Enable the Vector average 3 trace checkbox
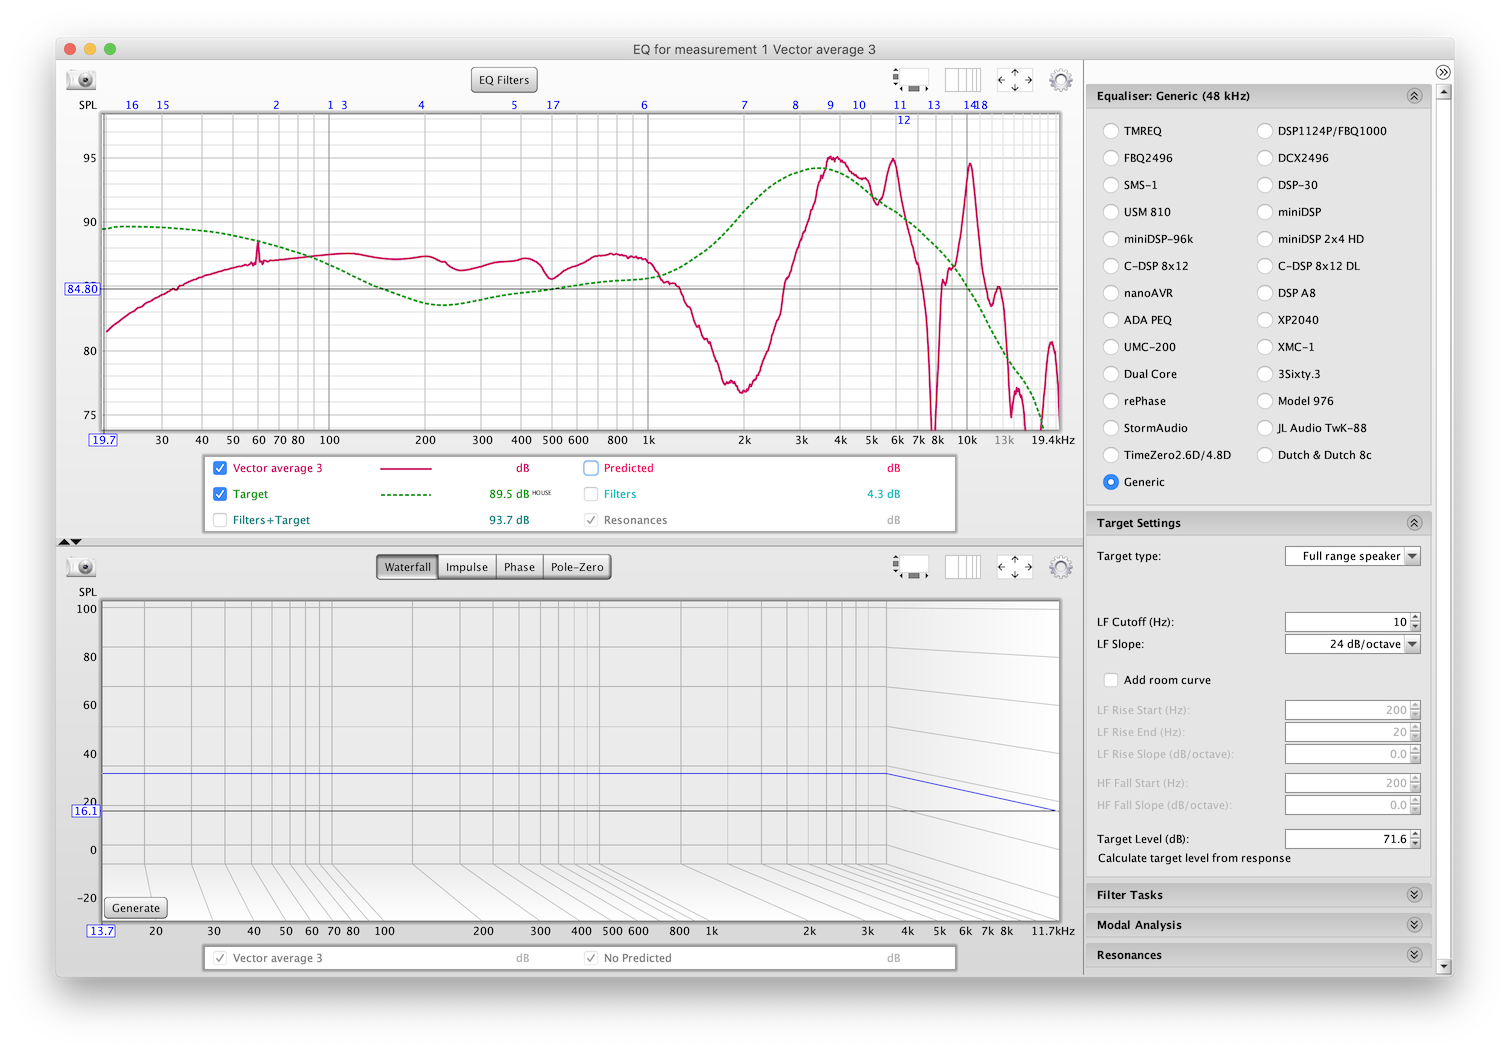Image resolution: width=1510 pixels, height=1051 pixels. coord(220,468)
